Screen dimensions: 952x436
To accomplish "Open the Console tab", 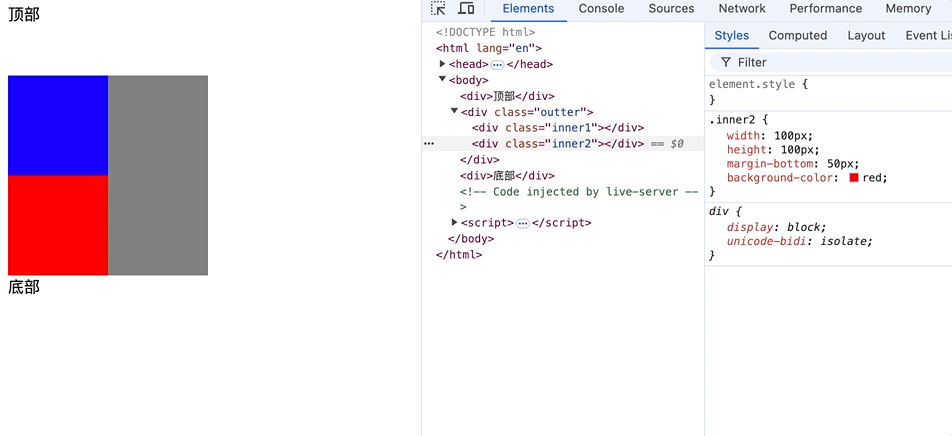I will coord(601,9).
